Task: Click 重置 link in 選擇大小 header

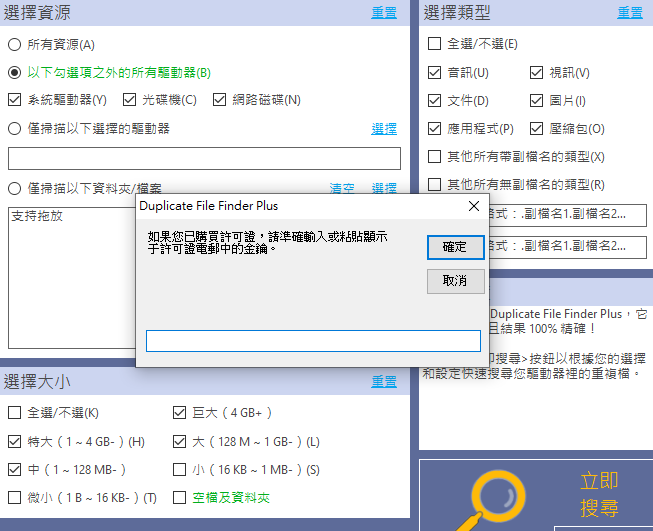Action: point(384,381)
